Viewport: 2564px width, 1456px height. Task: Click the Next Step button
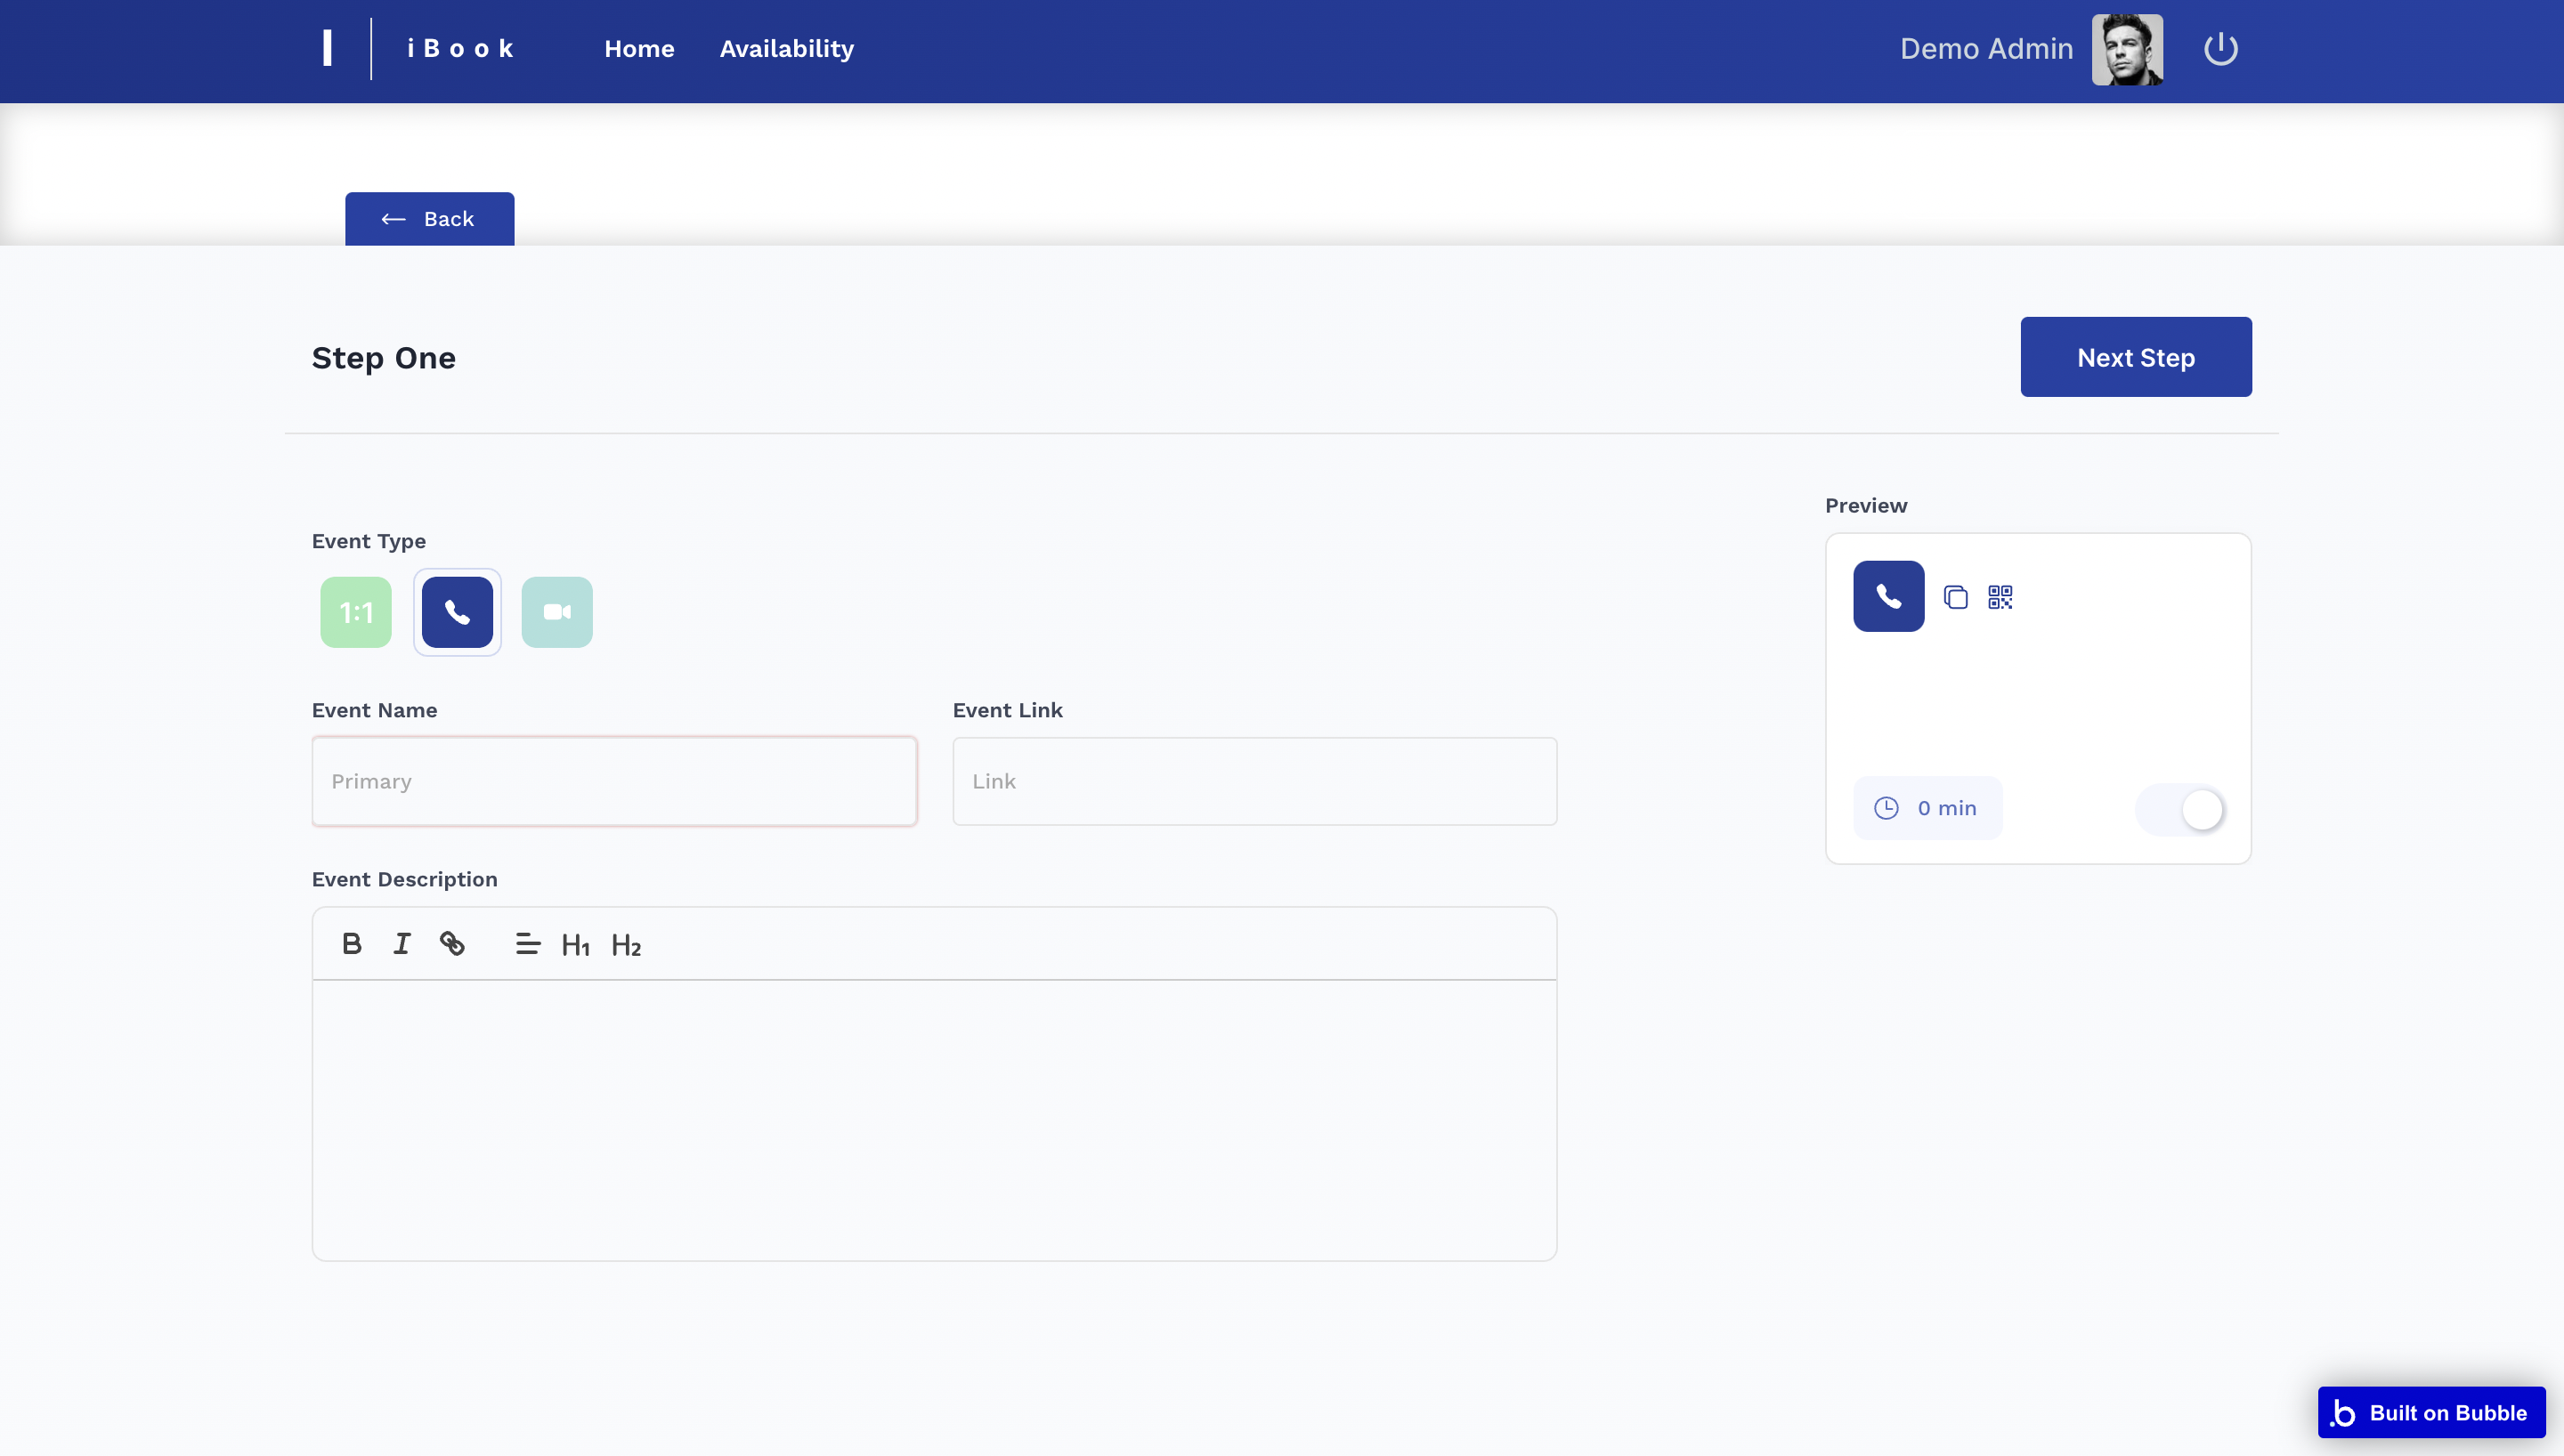coord(2135,357)
